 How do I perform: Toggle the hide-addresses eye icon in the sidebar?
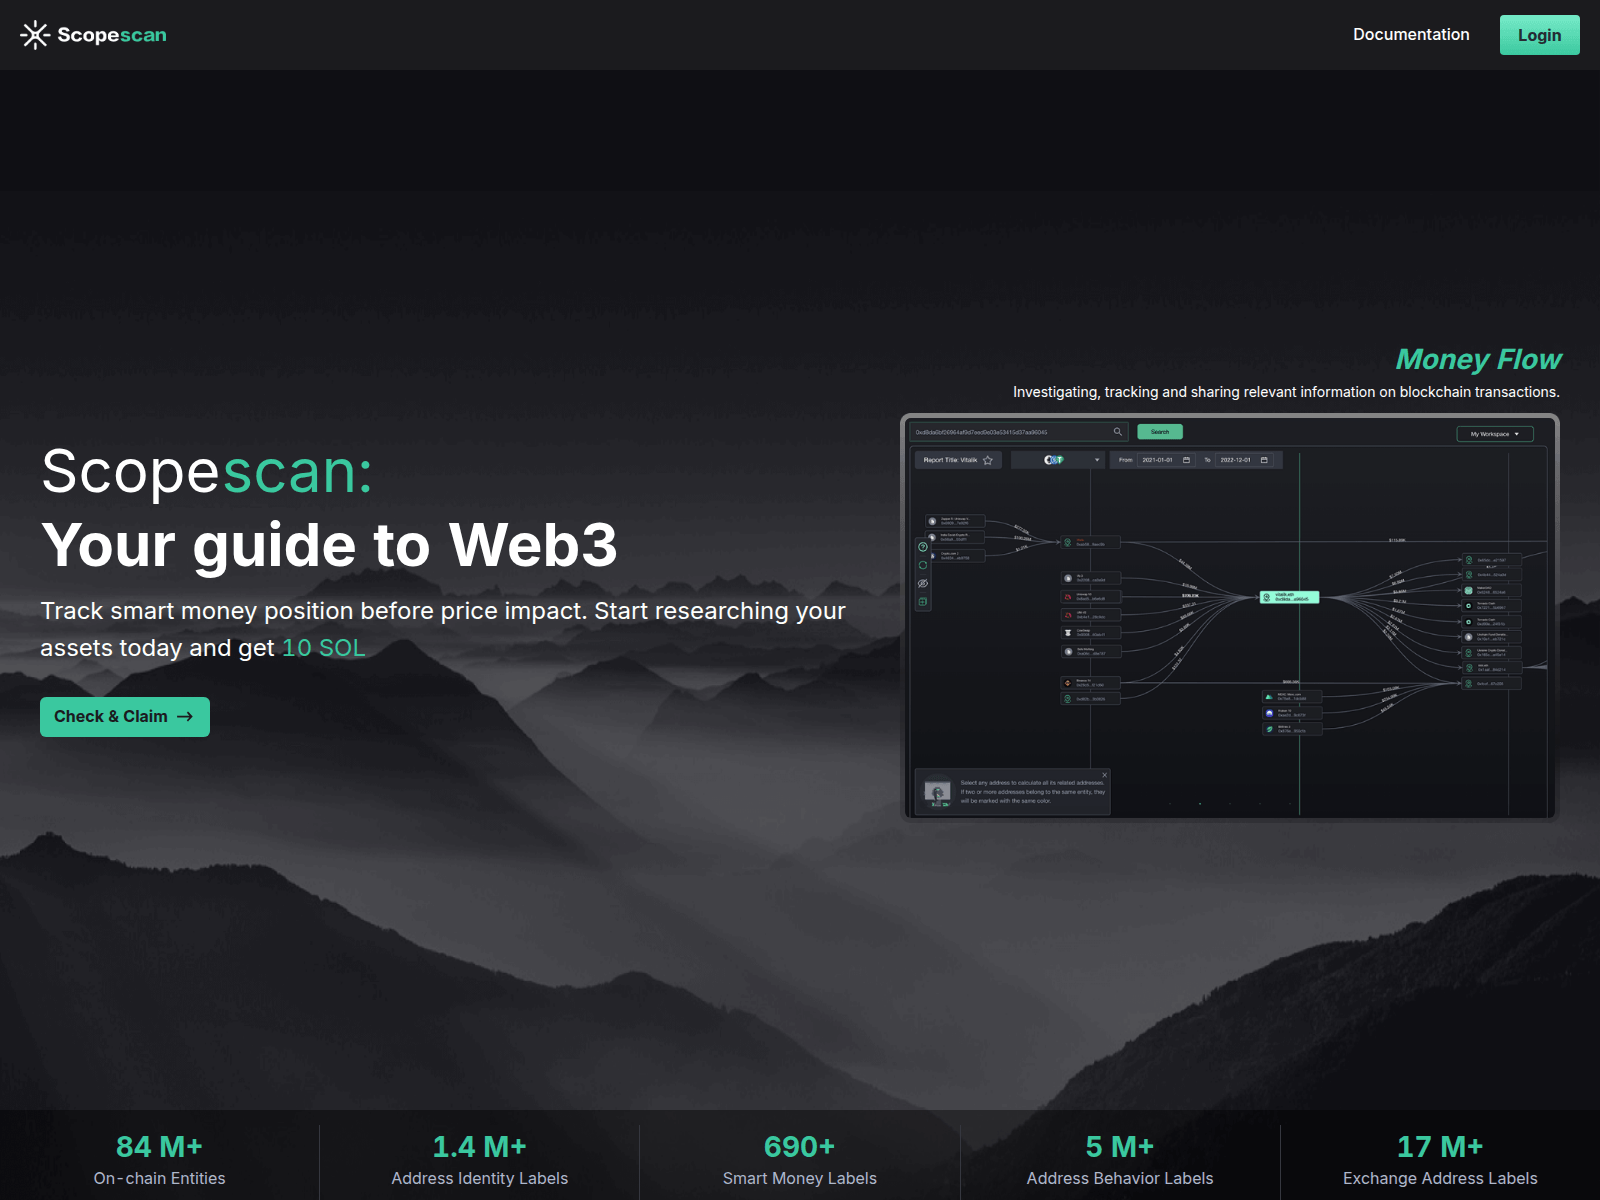(x=924, y=582)
